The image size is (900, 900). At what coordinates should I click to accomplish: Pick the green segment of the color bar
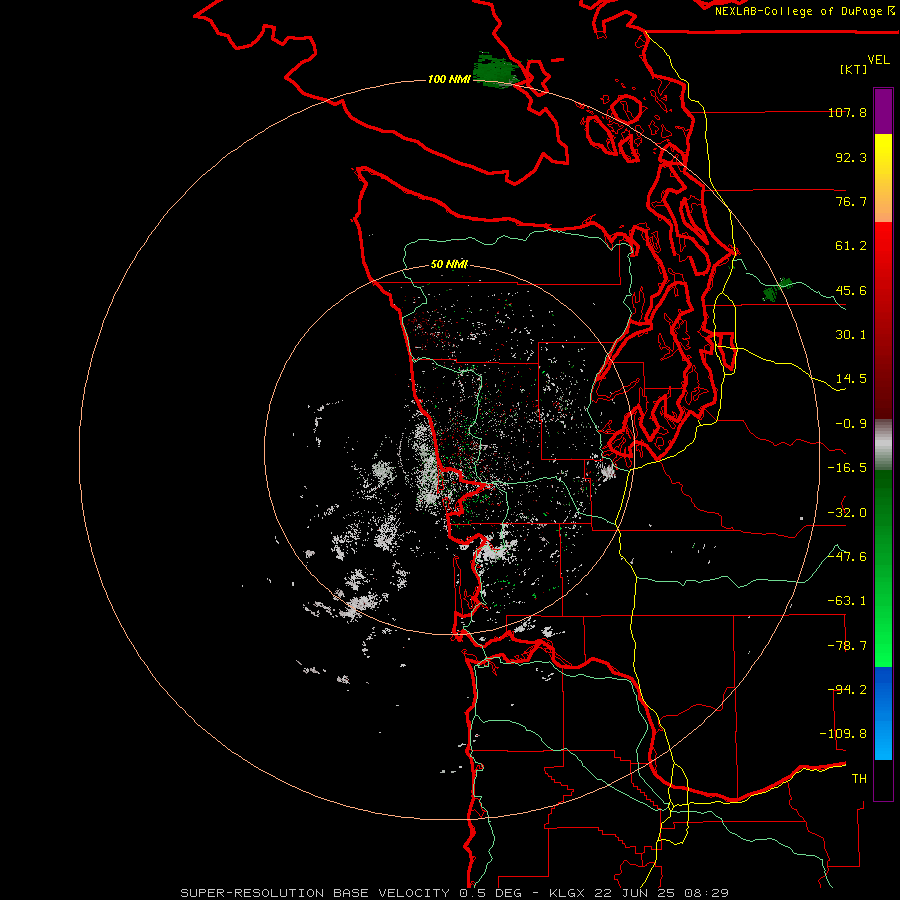click(883, 568)
